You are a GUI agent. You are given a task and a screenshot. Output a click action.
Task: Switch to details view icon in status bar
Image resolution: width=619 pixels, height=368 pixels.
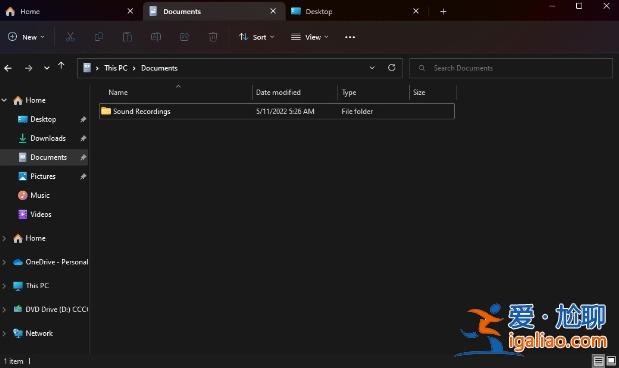click(598, 360)
